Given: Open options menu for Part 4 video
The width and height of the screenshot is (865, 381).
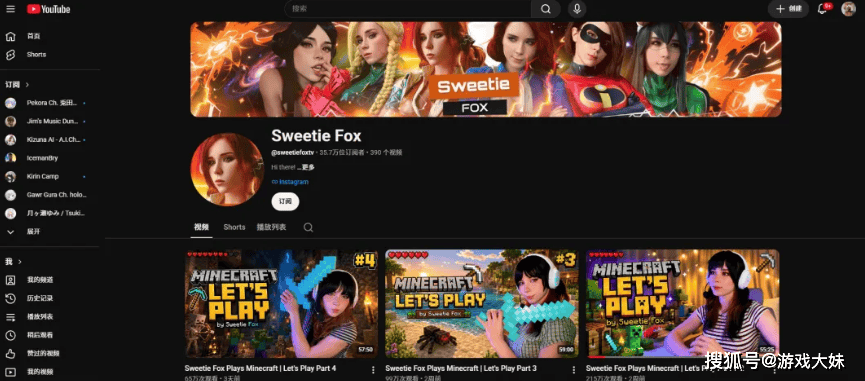Looking at the screenshot, I should click(373, 369).
